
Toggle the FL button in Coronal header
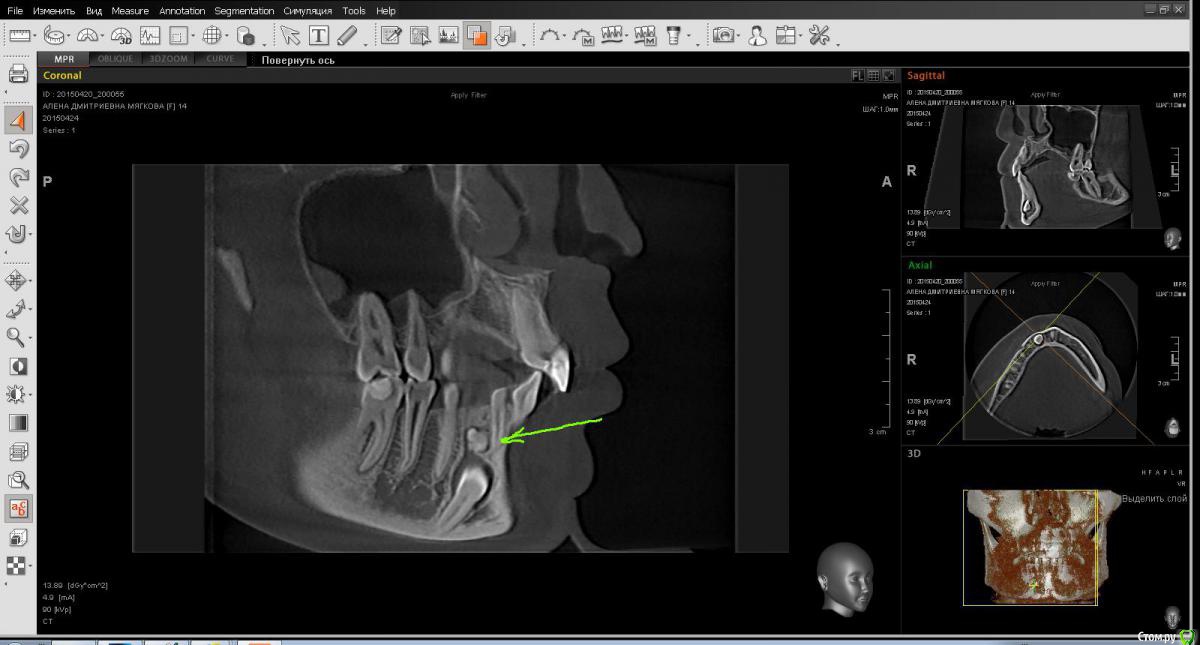857,75
